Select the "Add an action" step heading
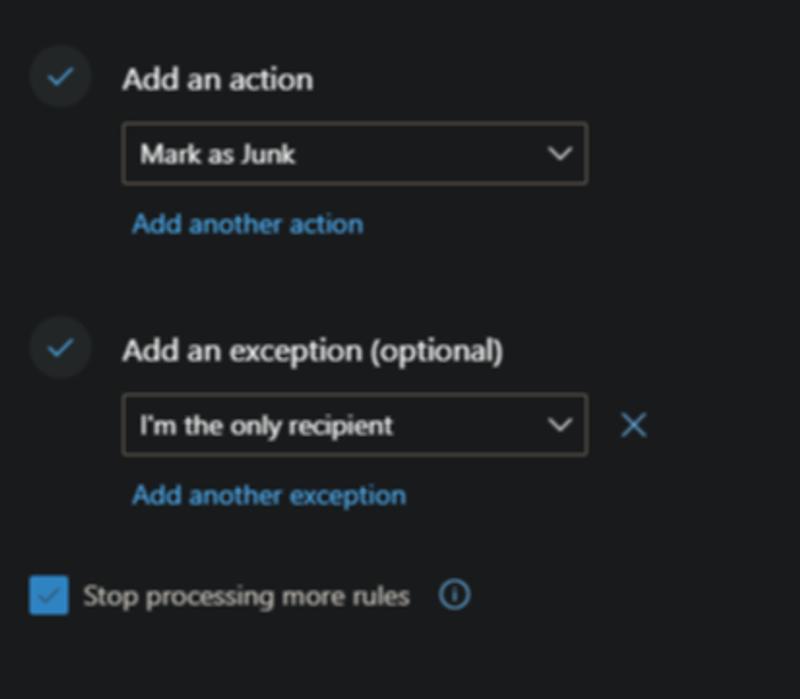 [x=217, y=79]
